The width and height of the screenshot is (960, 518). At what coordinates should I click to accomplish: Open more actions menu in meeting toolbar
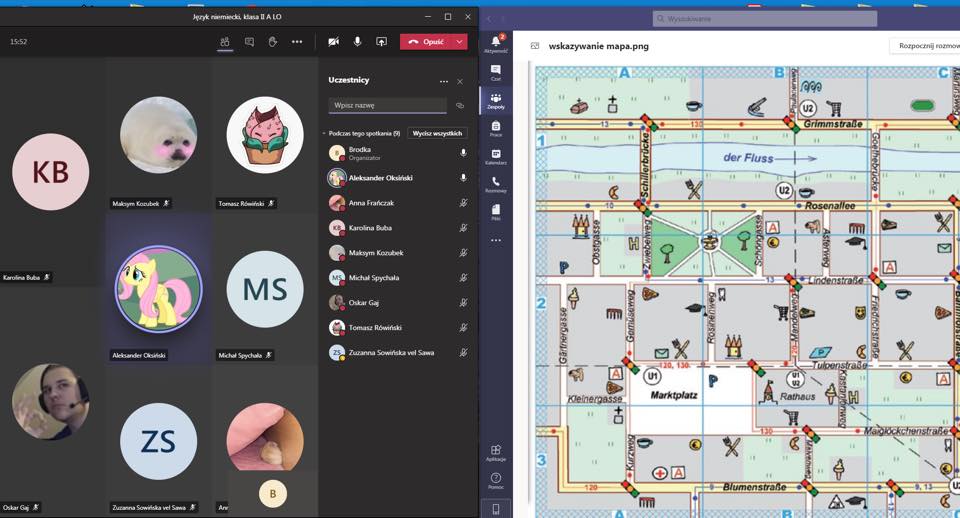pyautogui.click(x=297, y=42)
